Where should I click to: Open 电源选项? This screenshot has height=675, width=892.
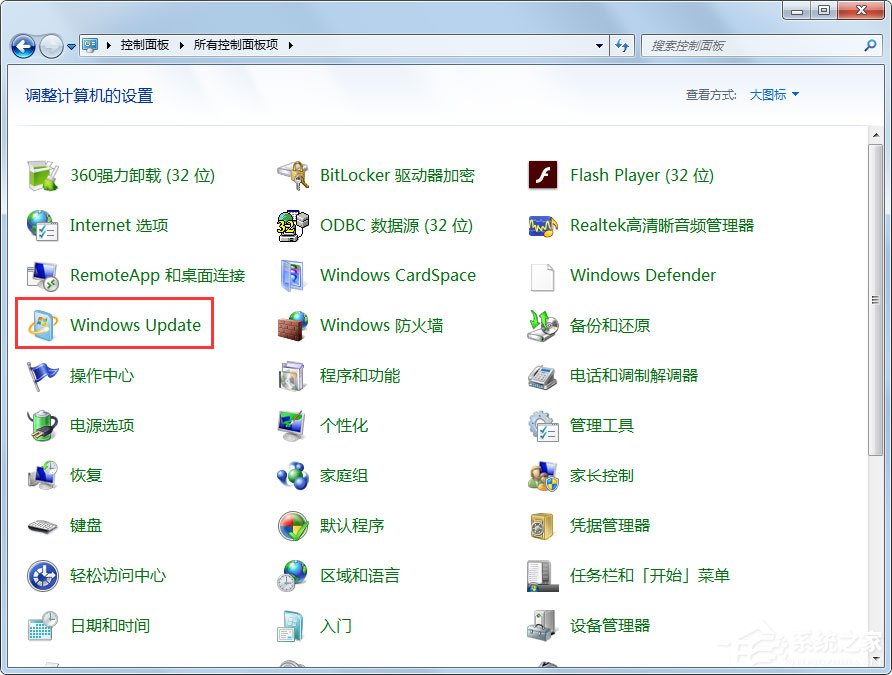[101, 425]
